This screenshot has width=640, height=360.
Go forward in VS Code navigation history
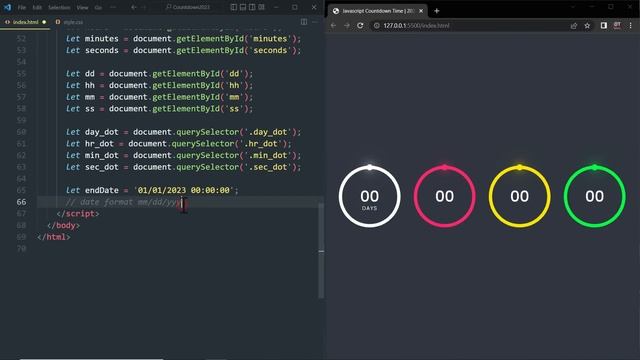(143, 7)
